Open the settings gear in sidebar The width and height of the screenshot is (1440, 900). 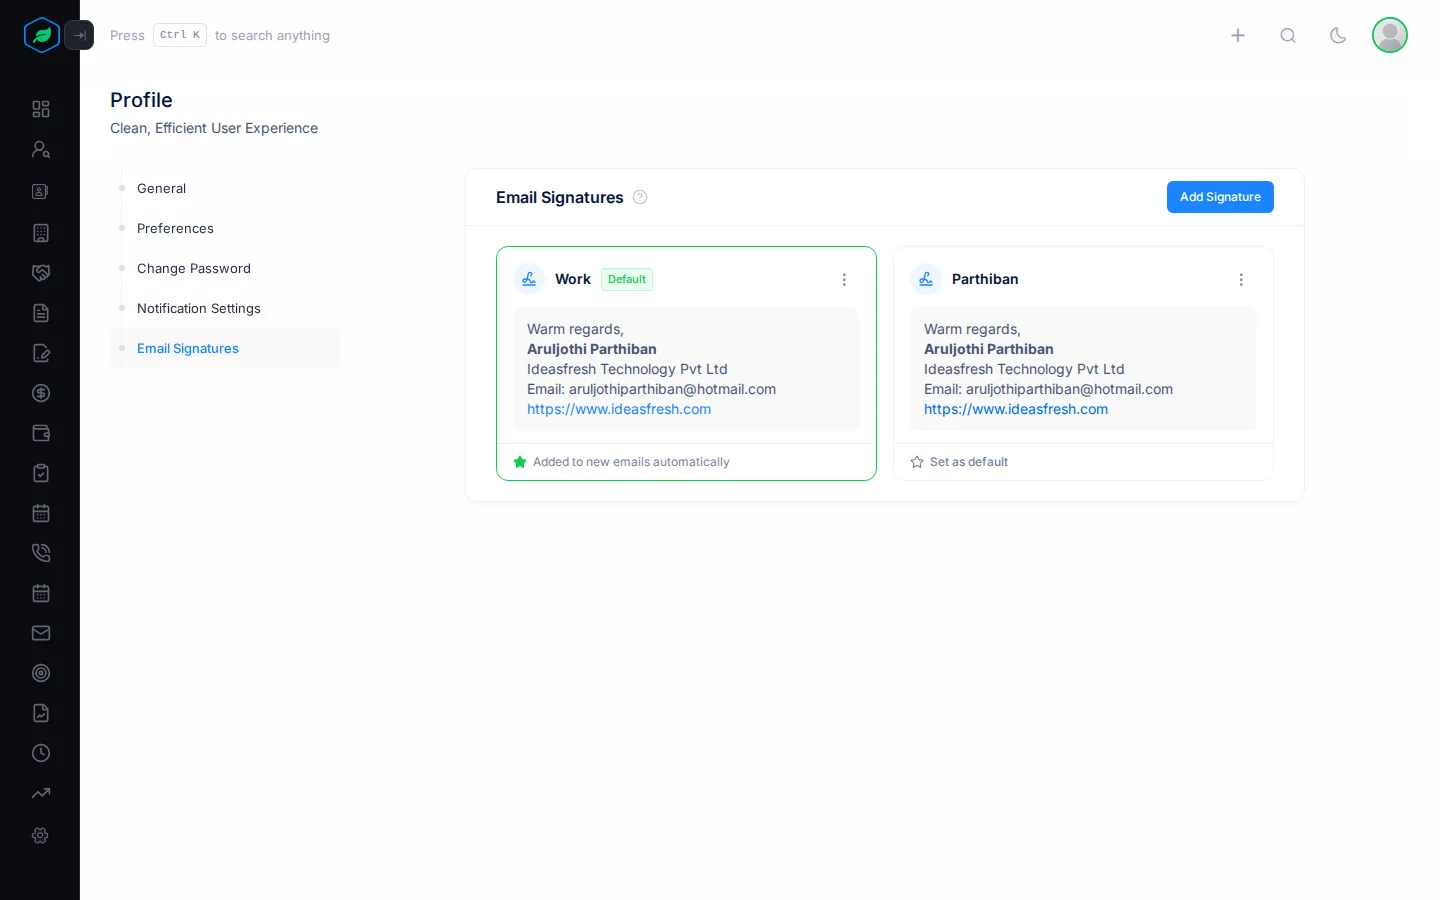(41, 835)
